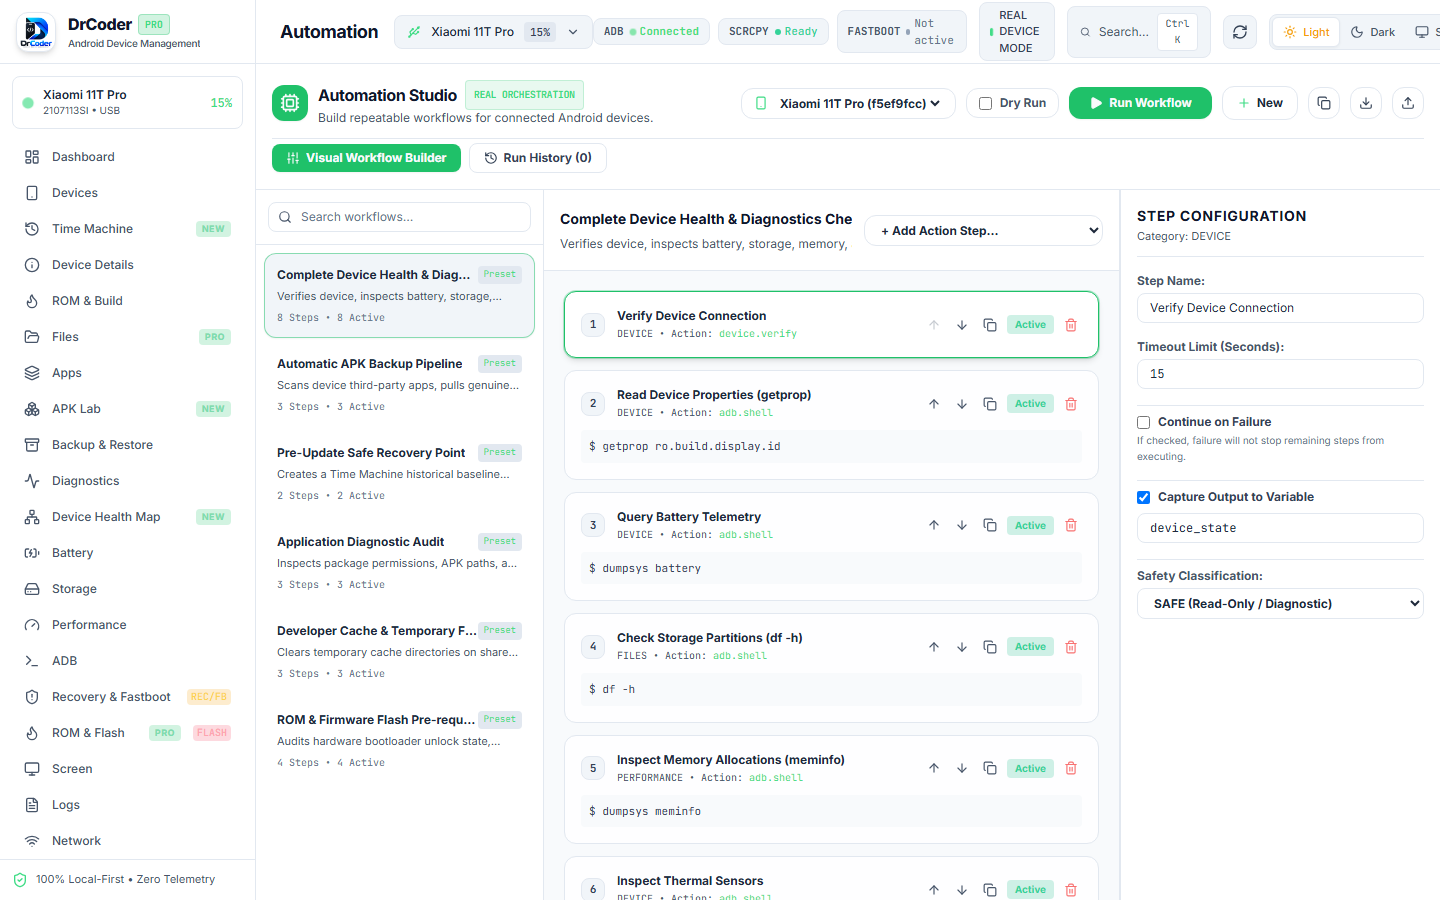Image resolution: width=1440 pixels, height=900 pixels.
Task: Open Time Machine in the sidebar
Action: click(x=127, y=229)
